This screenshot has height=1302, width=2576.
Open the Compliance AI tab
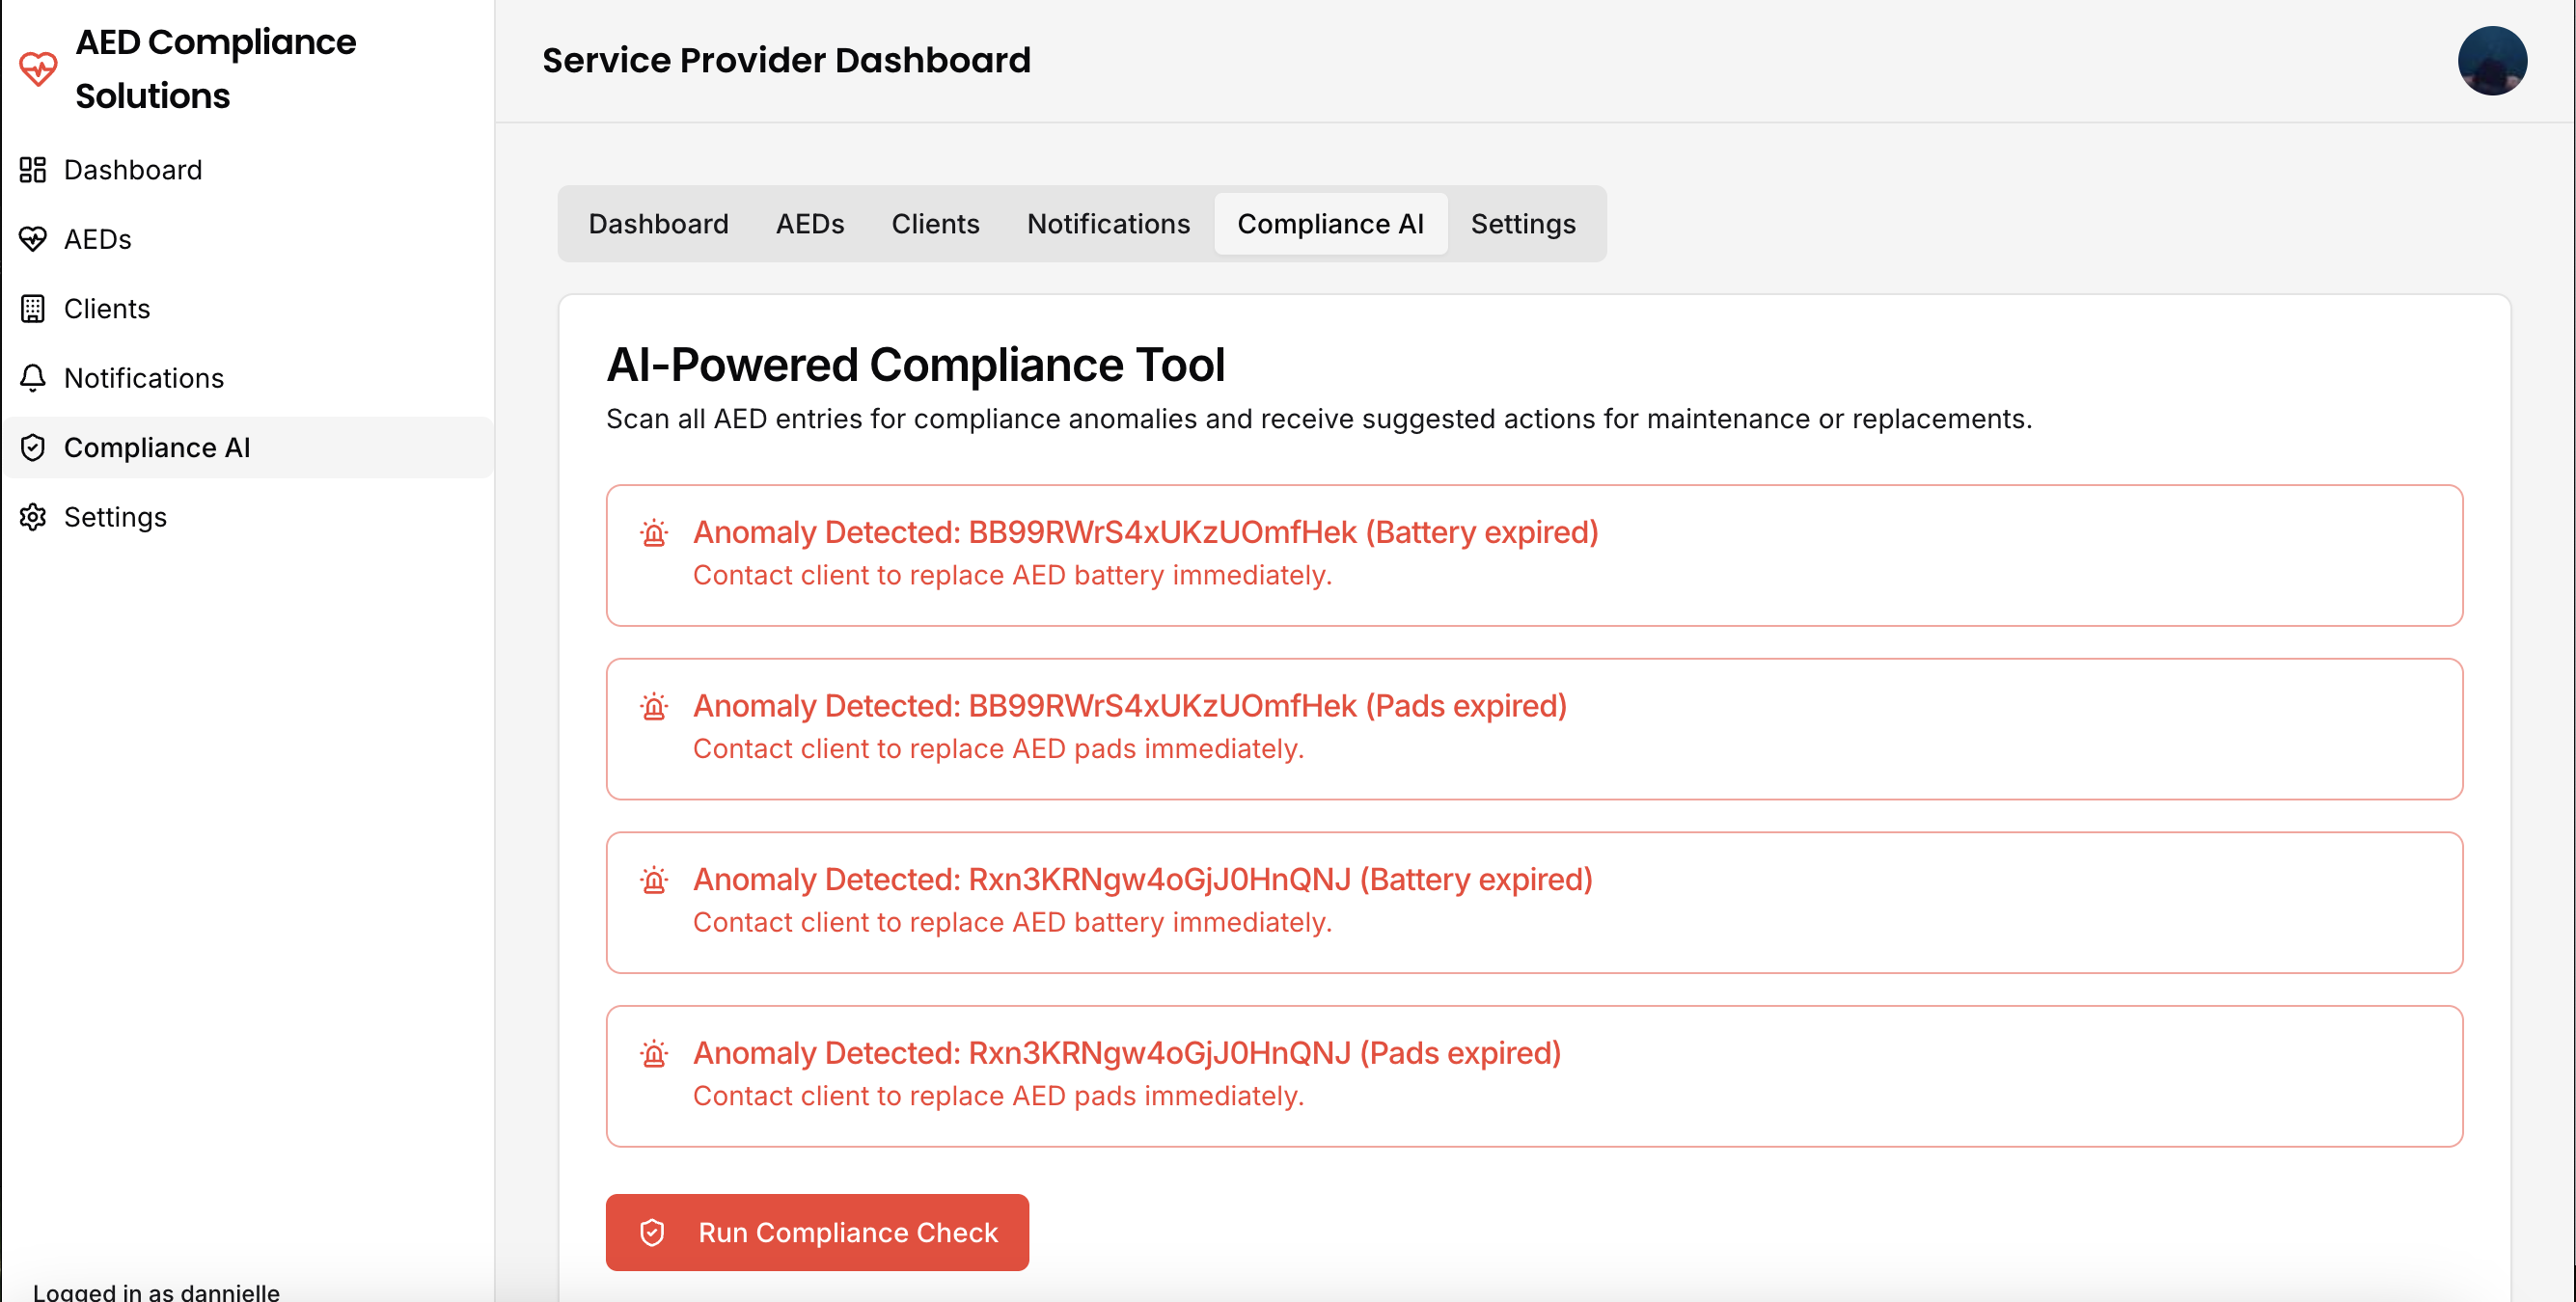tap(1330, 224)
